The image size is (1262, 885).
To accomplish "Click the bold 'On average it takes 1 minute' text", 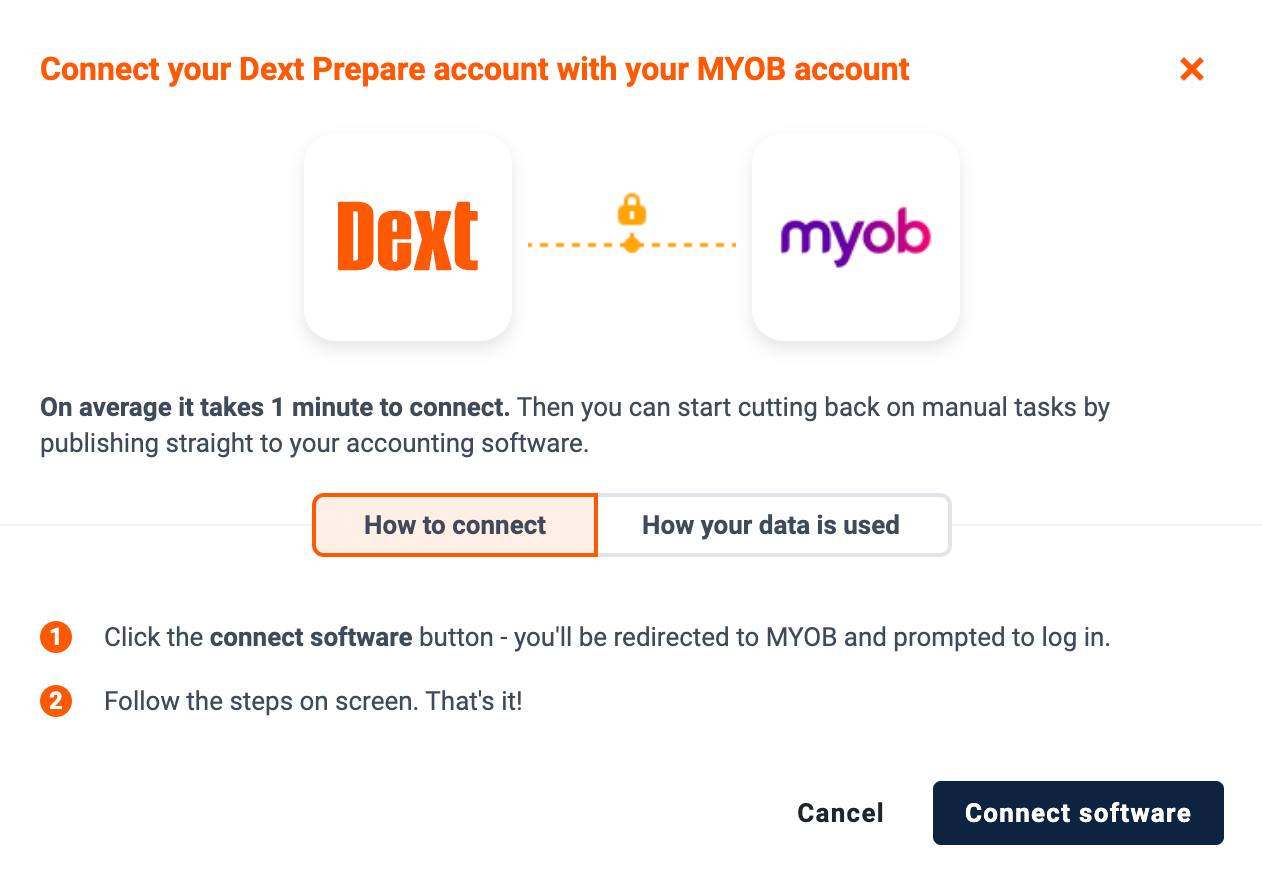I will (275, 408).
